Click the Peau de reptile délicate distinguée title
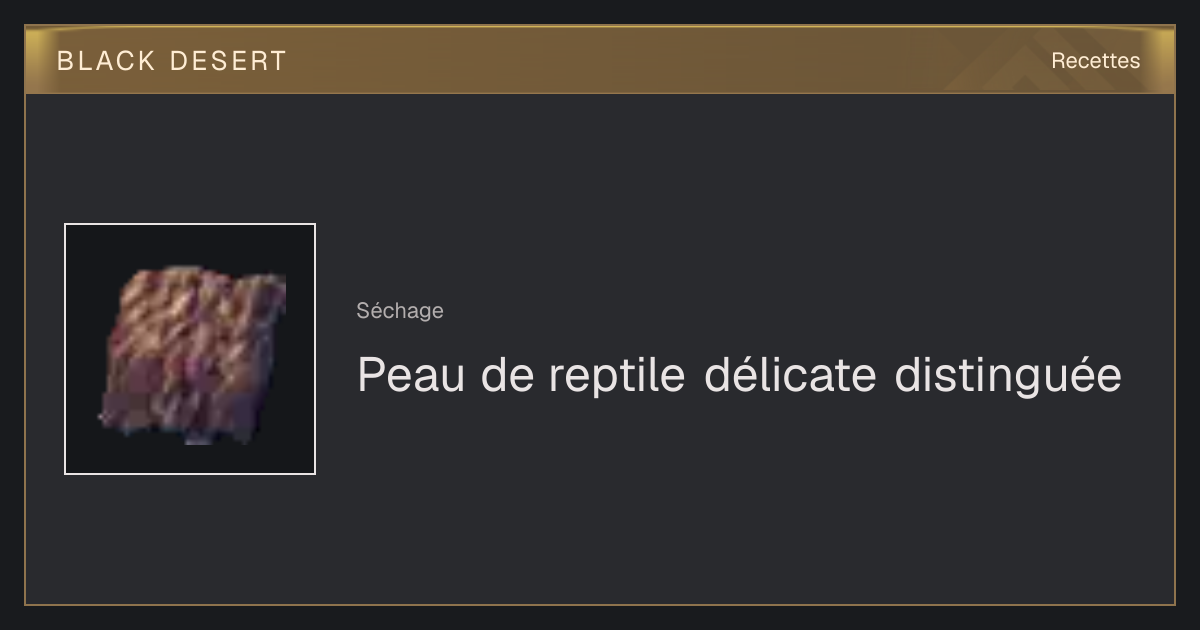This screenshot has height=630, width=1200. pyautogui.click(x=739, y=376)
